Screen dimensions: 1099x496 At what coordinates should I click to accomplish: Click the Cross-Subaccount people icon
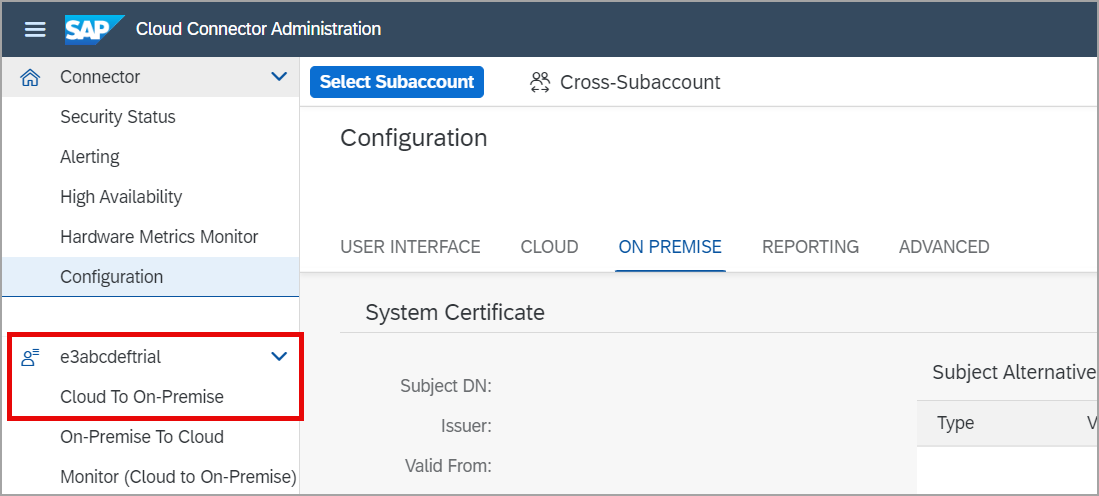click(540, 82)
